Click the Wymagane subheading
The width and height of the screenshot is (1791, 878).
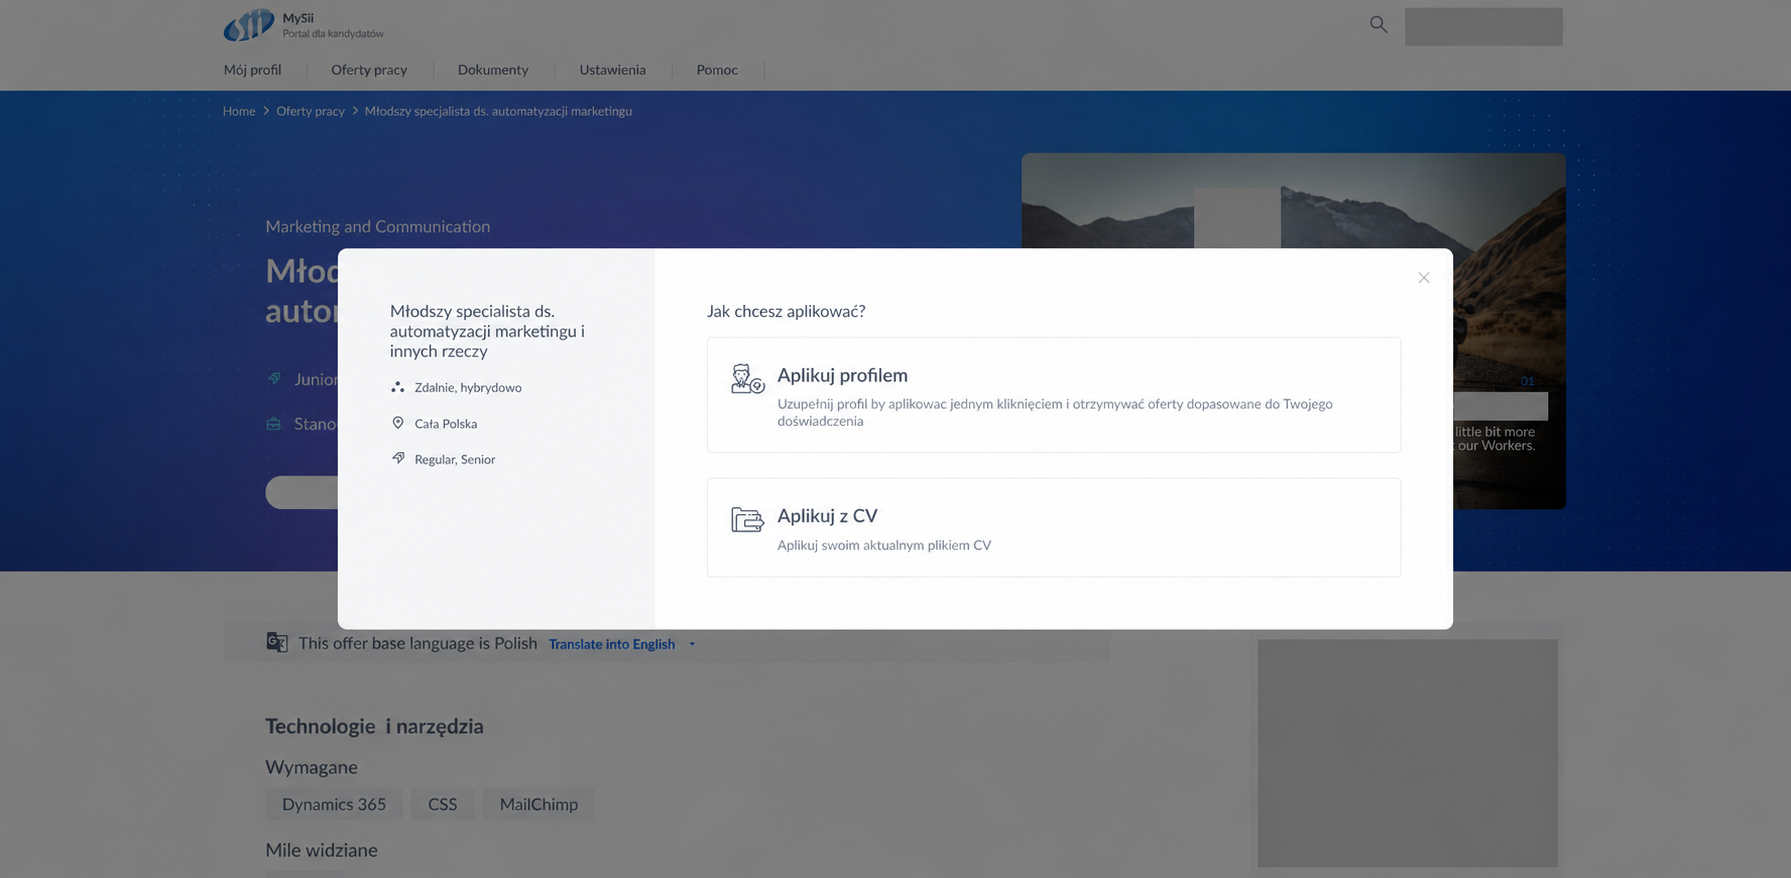(x=311, y=767)
